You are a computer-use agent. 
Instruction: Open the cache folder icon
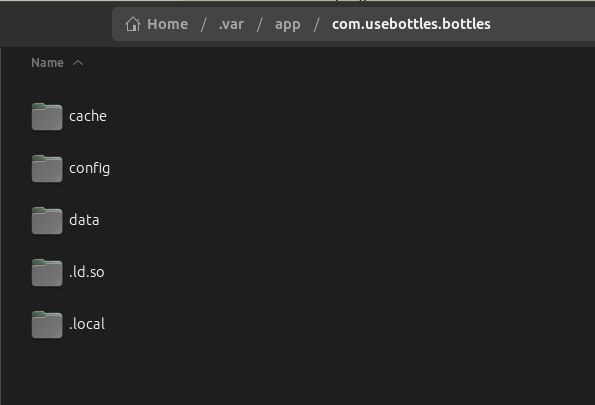point(47,117)
